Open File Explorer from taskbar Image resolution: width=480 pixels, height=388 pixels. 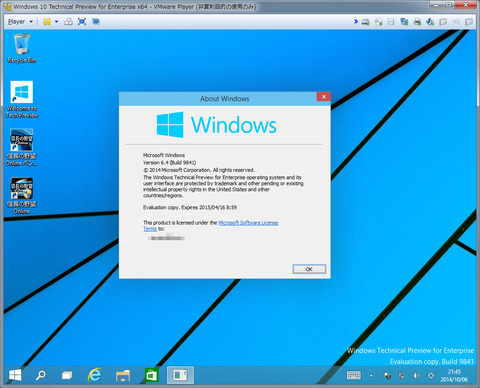123,375
